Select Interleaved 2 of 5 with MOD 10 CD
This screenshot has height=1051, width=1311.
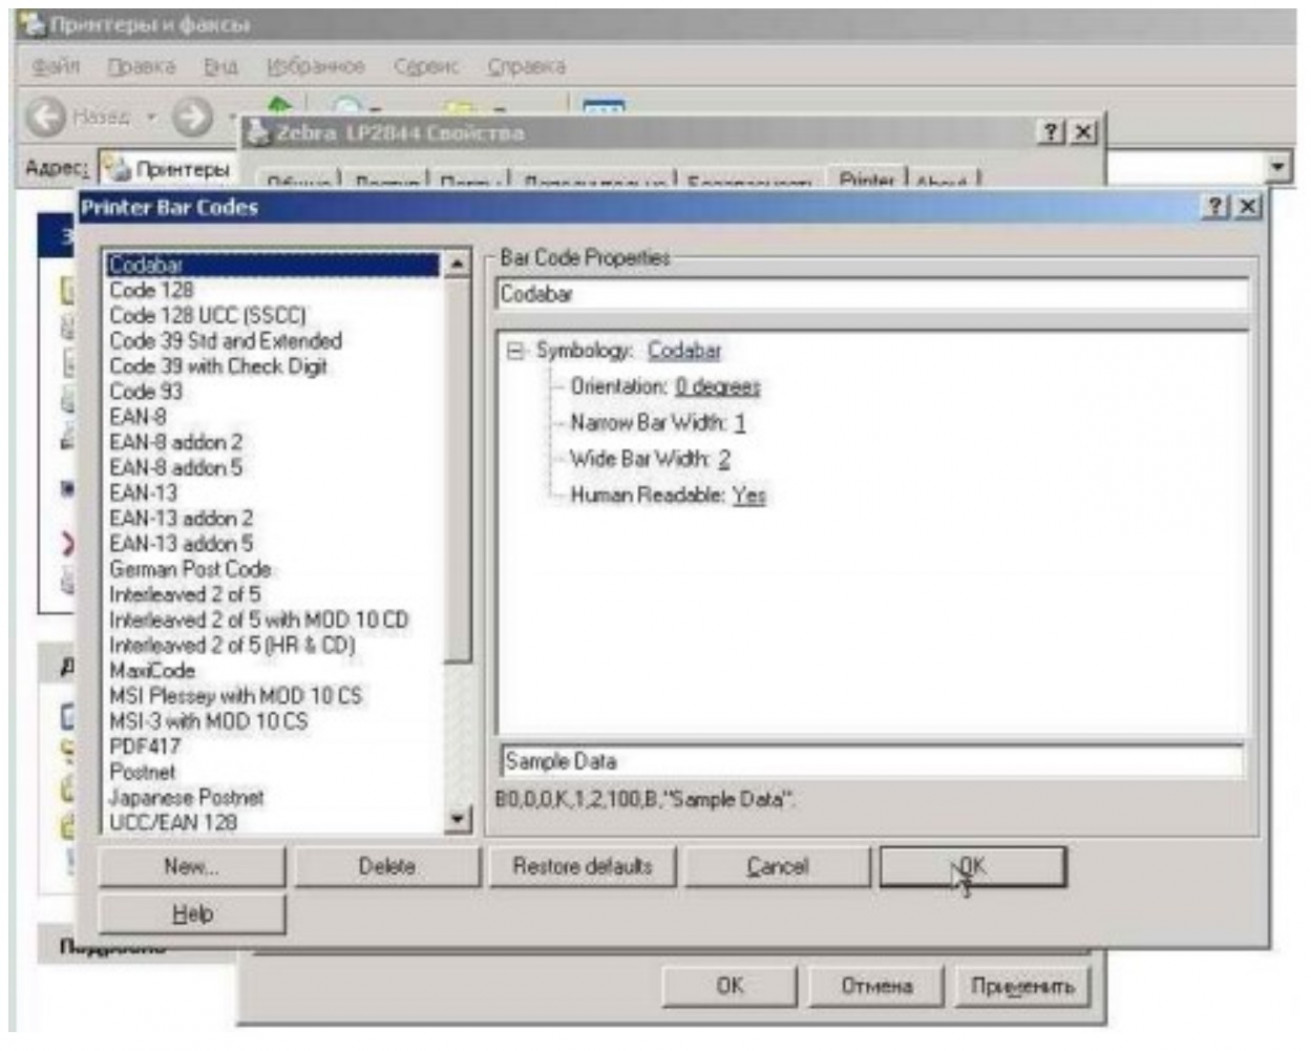(259, 620)
